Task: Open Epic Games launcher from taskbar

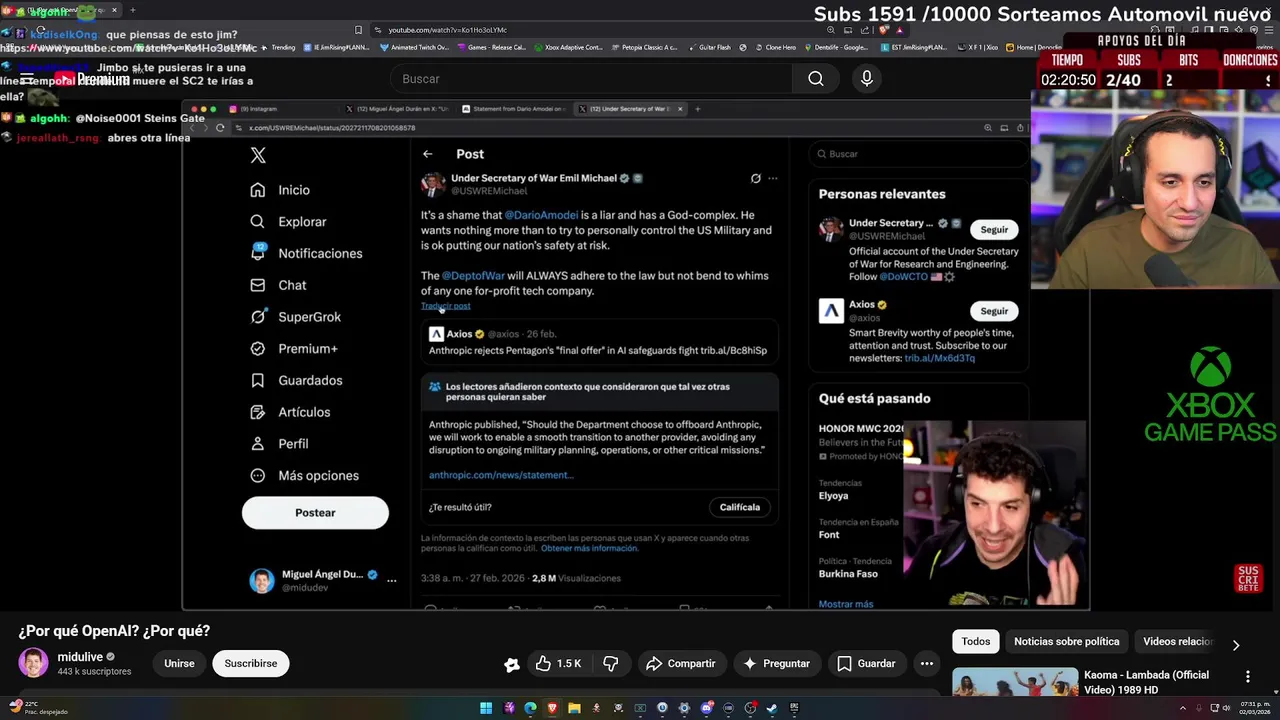Action: pyautogui.click(x=794, y=708)
